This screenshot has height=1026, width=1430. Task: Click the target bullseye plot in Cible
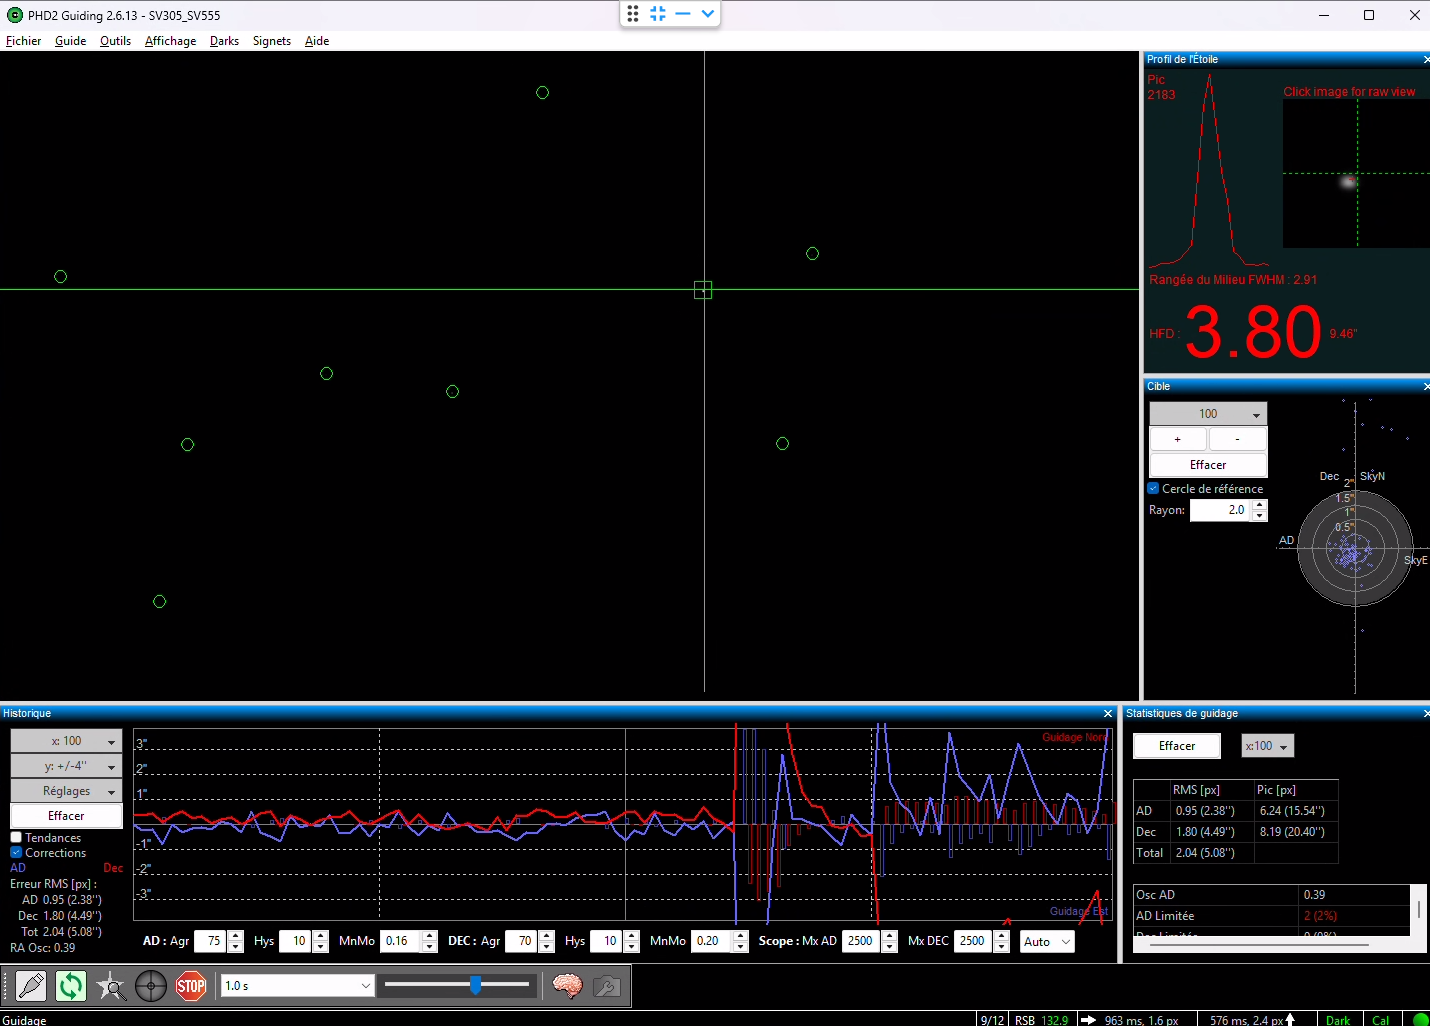point(1355,548)
